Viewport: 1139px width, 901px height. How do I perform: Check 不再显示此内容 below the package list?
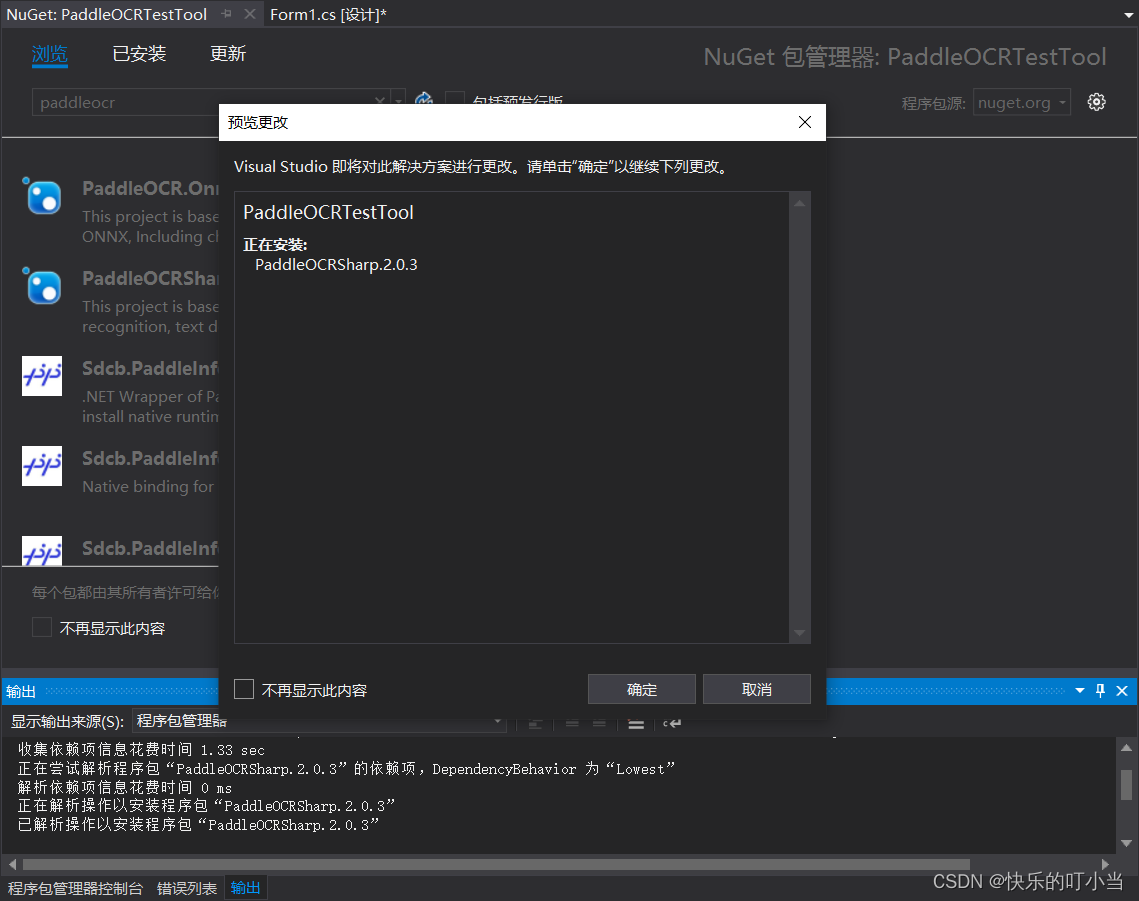tap(40, 627)
